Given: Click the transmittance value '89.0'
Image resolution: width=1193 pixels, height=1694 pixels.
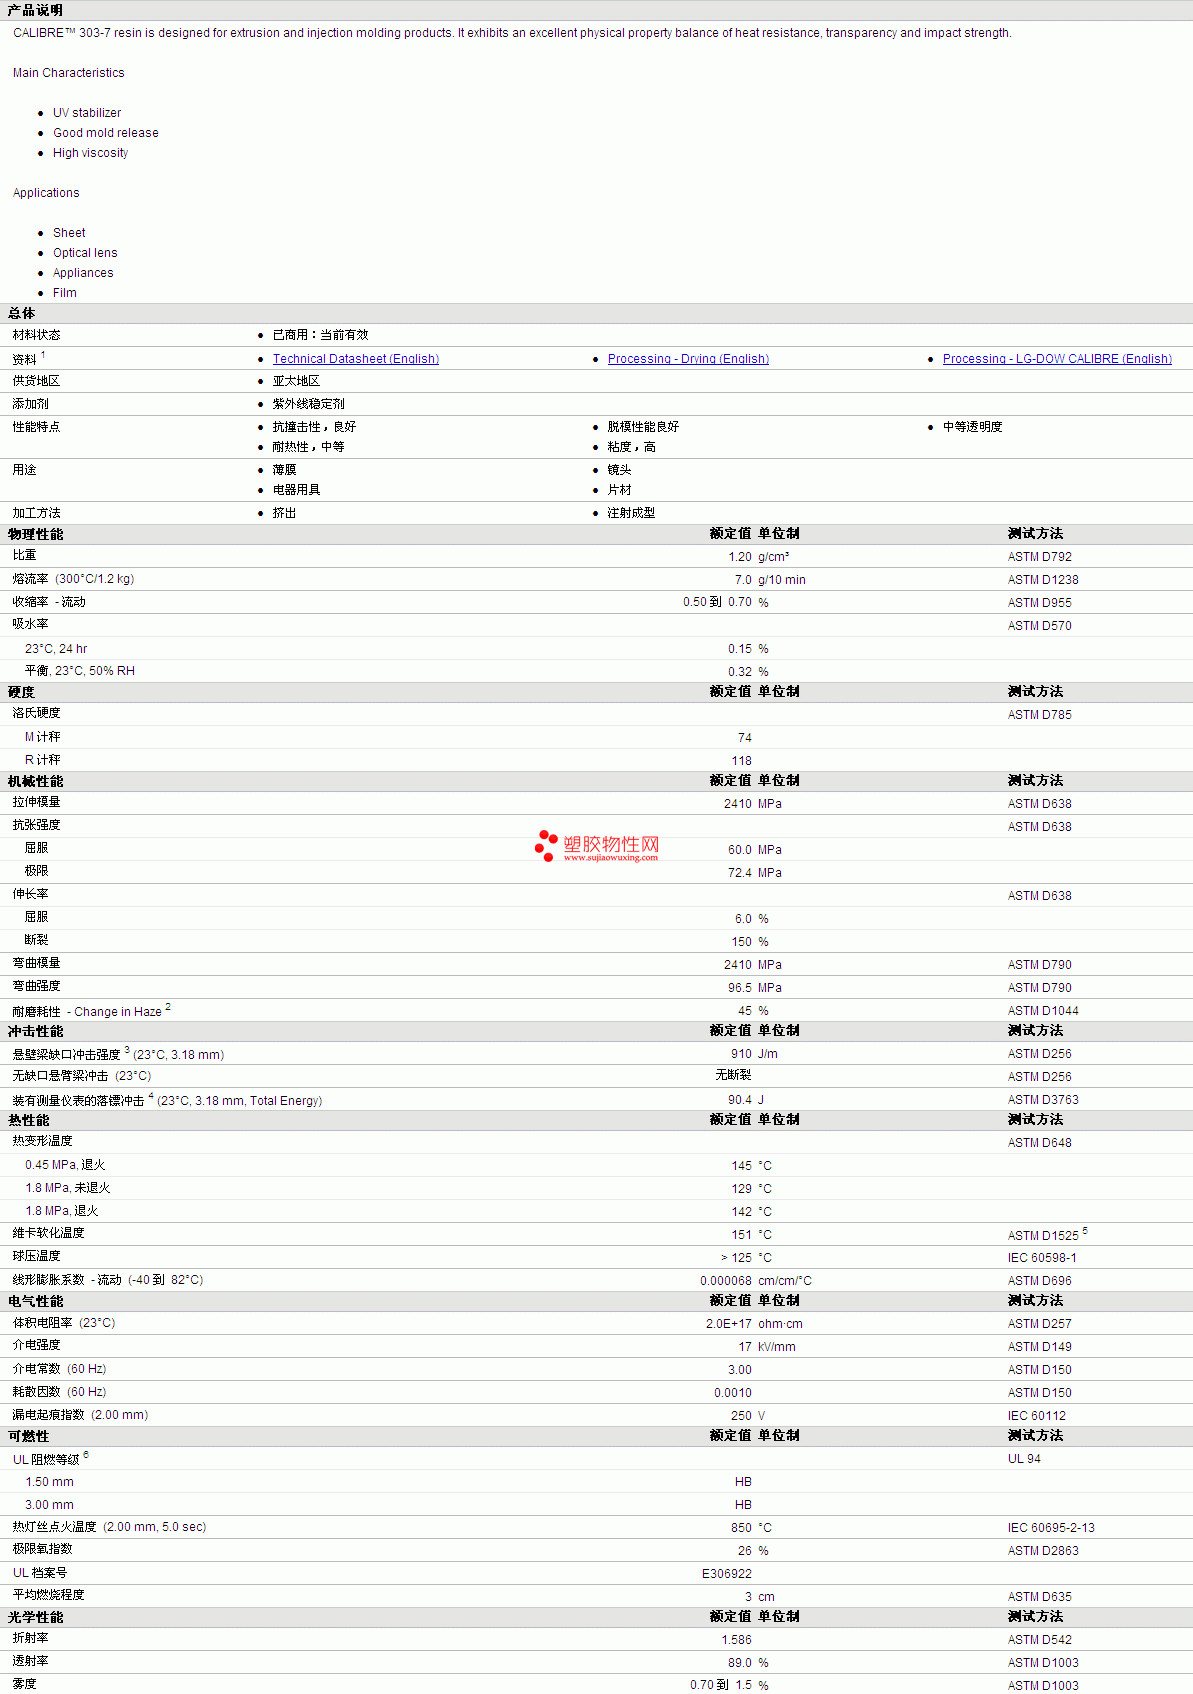Looking at the screenshot, I should point(740,1663).
